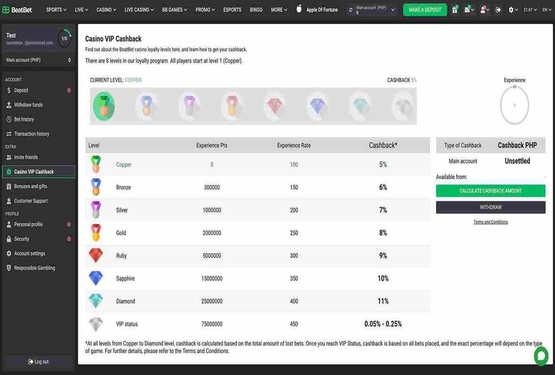Click the Diamond gem icon in table
Image resolution: width=555 pixels, height=375 pixels.
tap(96, 301)
